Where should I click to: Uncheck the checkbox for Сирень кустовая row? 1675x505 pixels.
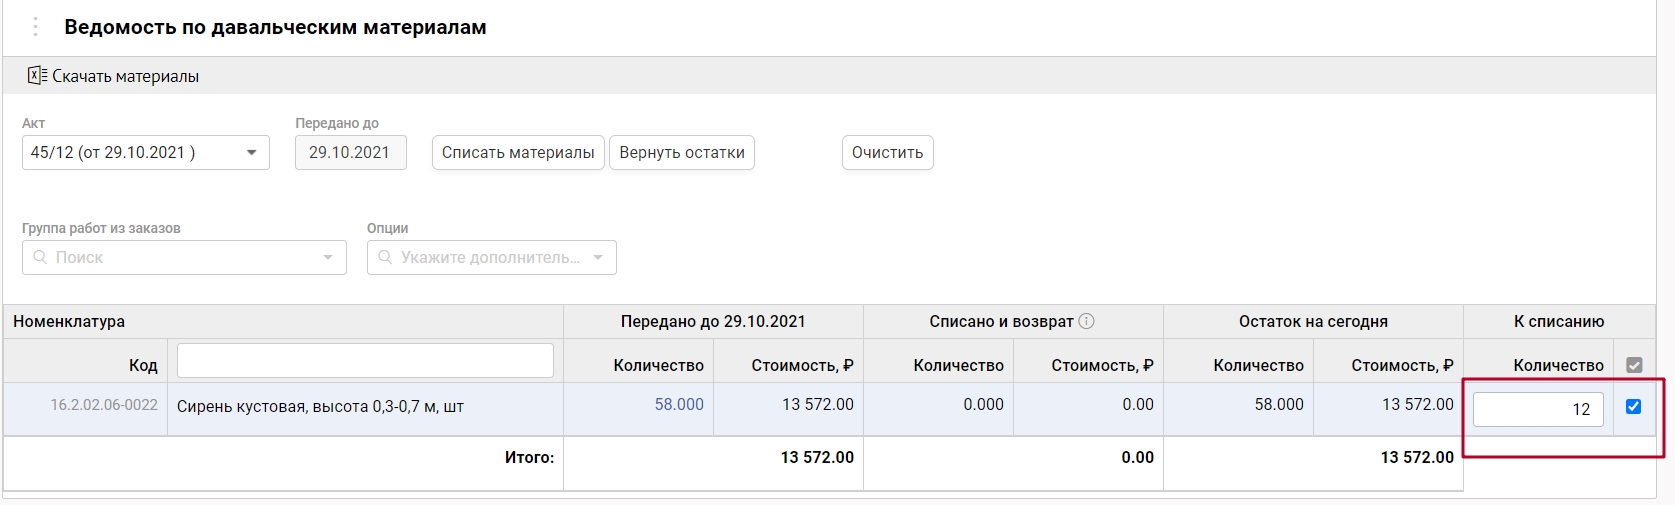tap(1633, 406)
